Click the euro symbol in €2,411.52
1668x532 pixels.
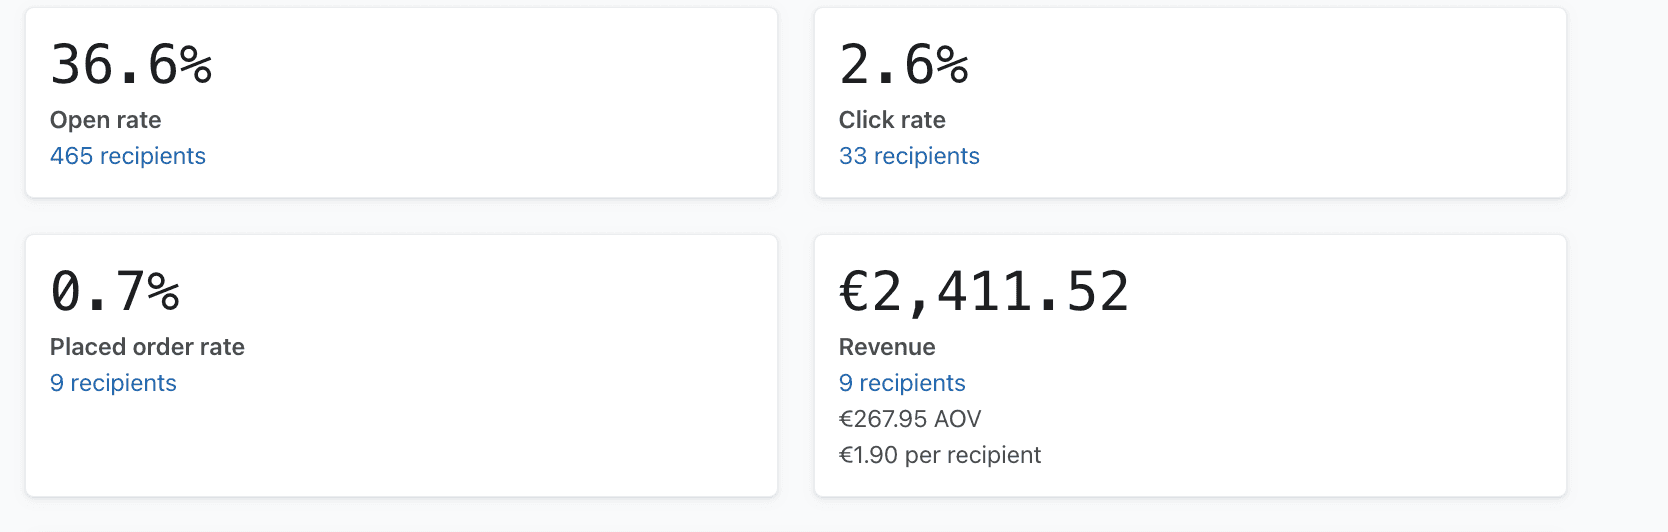tap(854, 292)
